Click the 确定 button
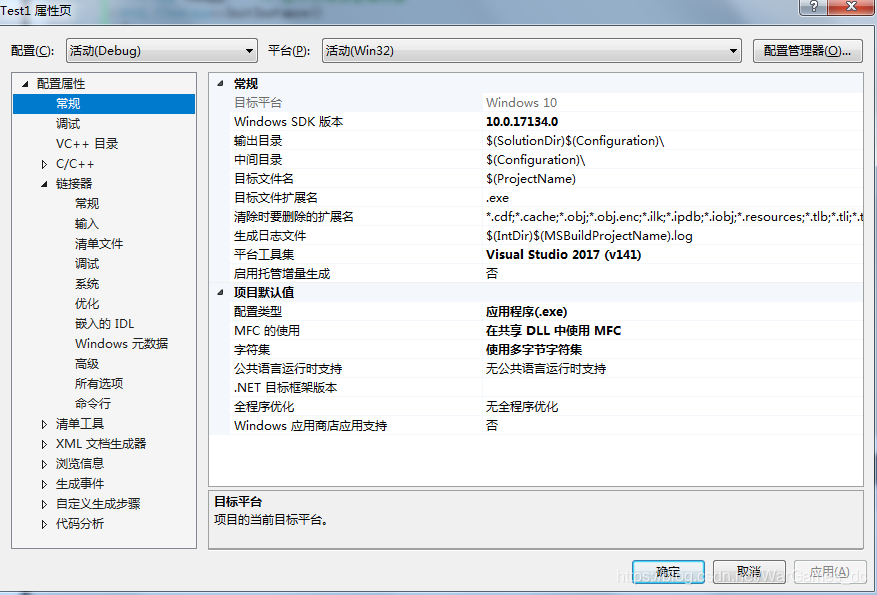The height and width of the screenshot is (595, 877). coord(667,572)
